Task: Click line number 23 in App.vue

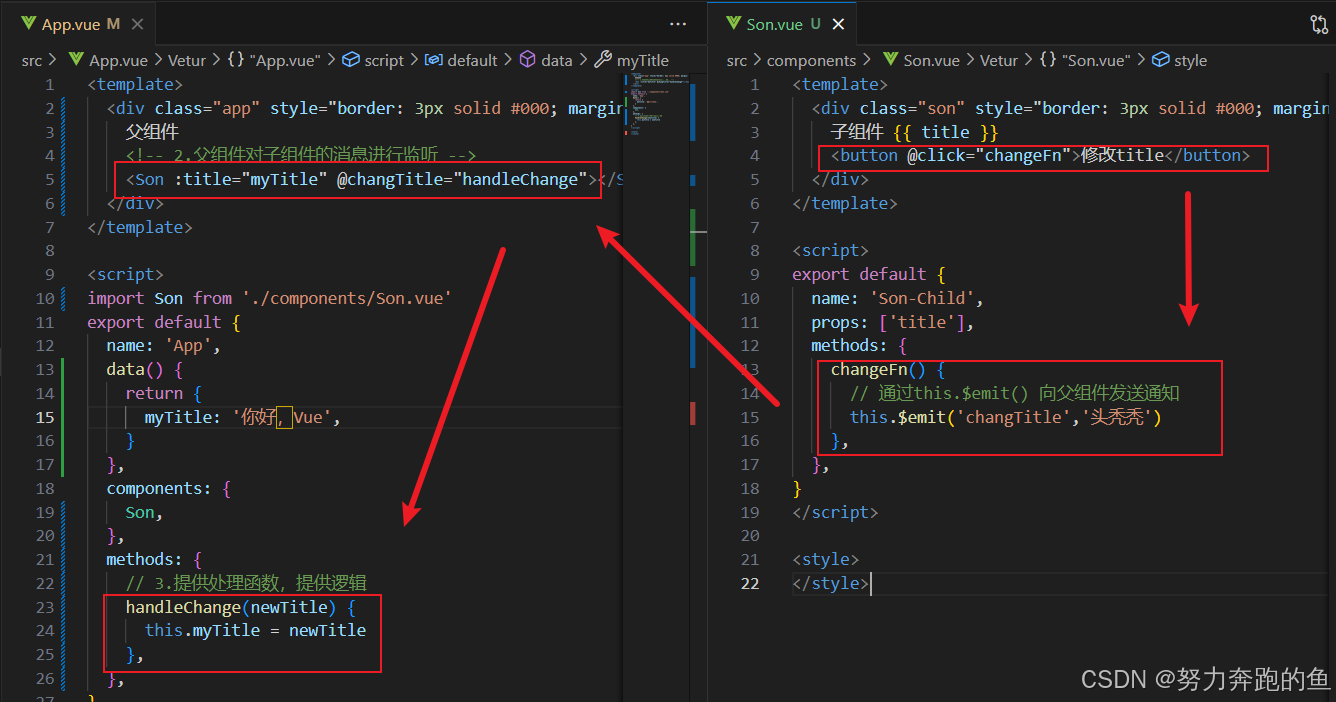Action: click(x=44, y=607)
